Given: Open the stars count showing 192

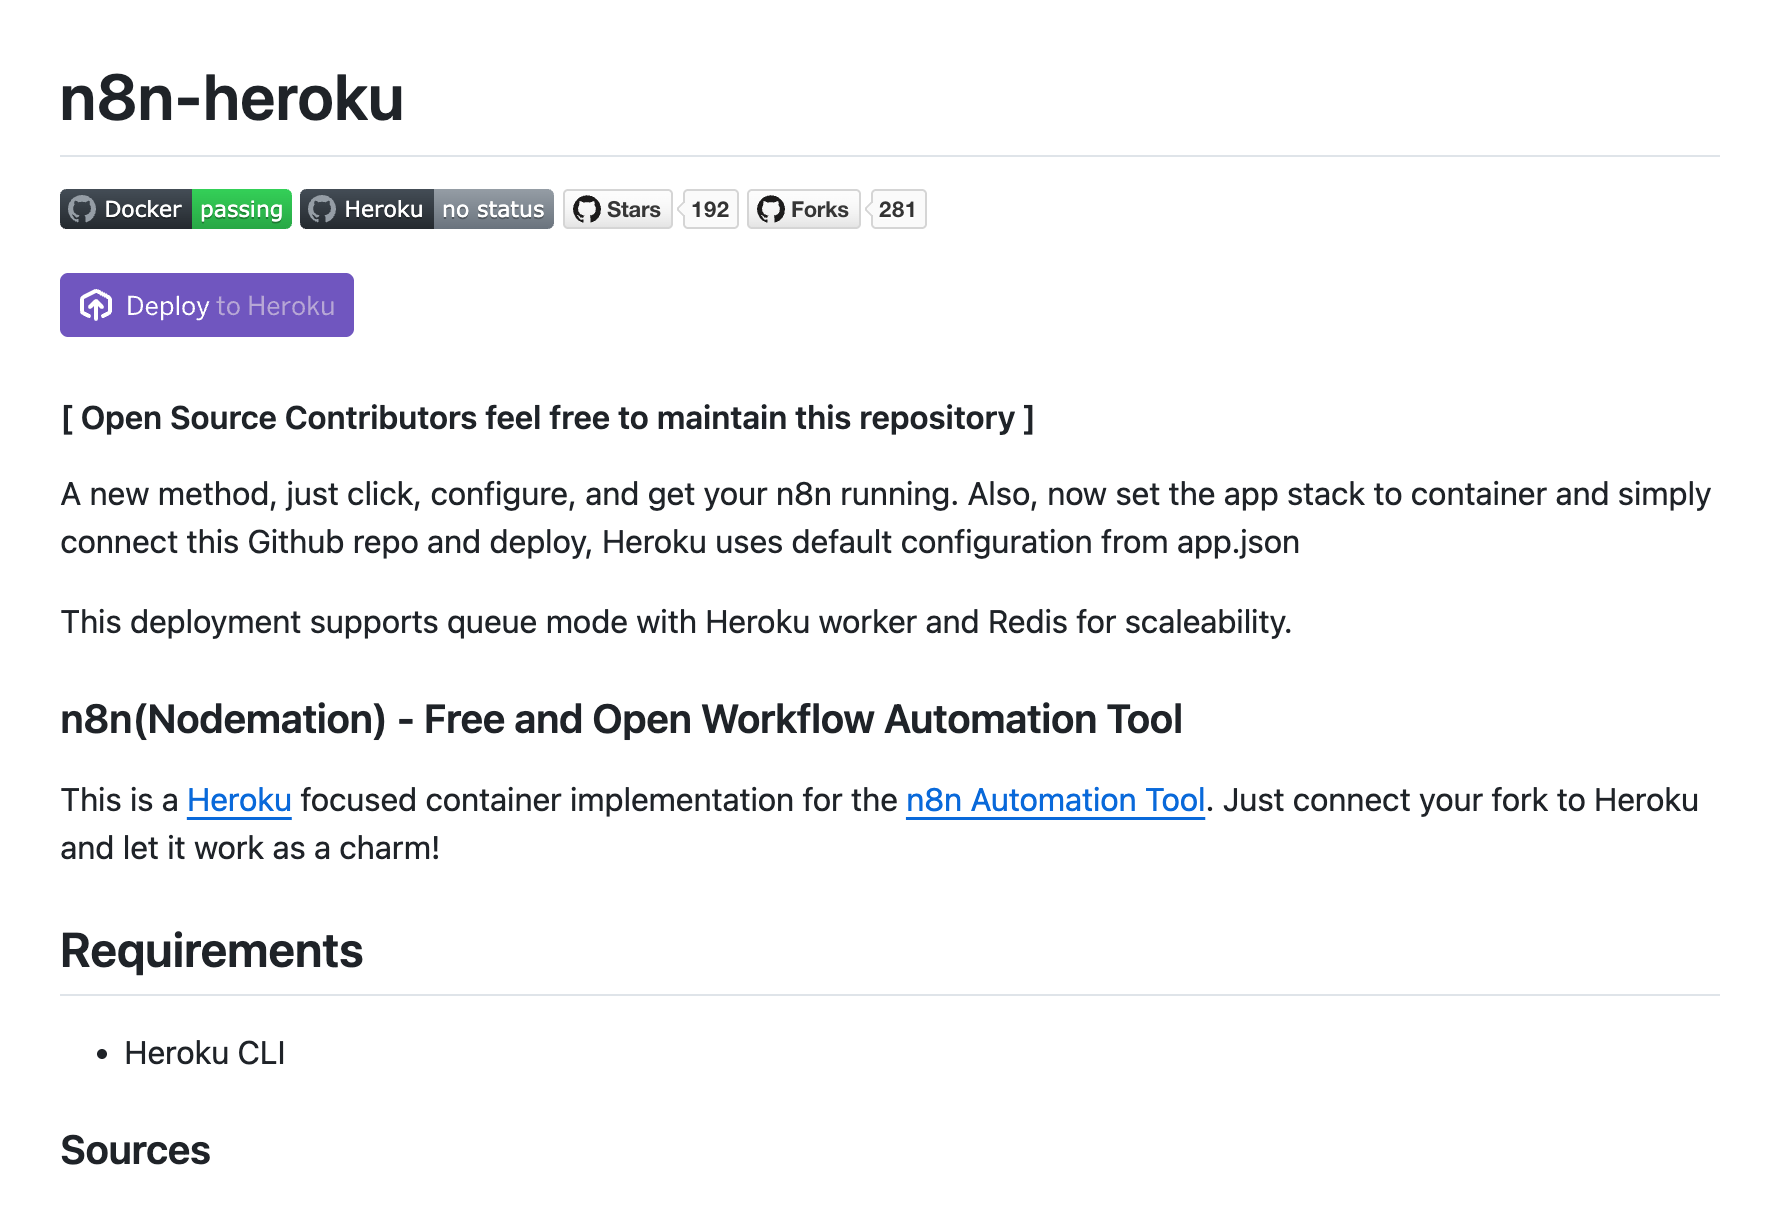Looking at the screenshot, I should click(710, 209).
